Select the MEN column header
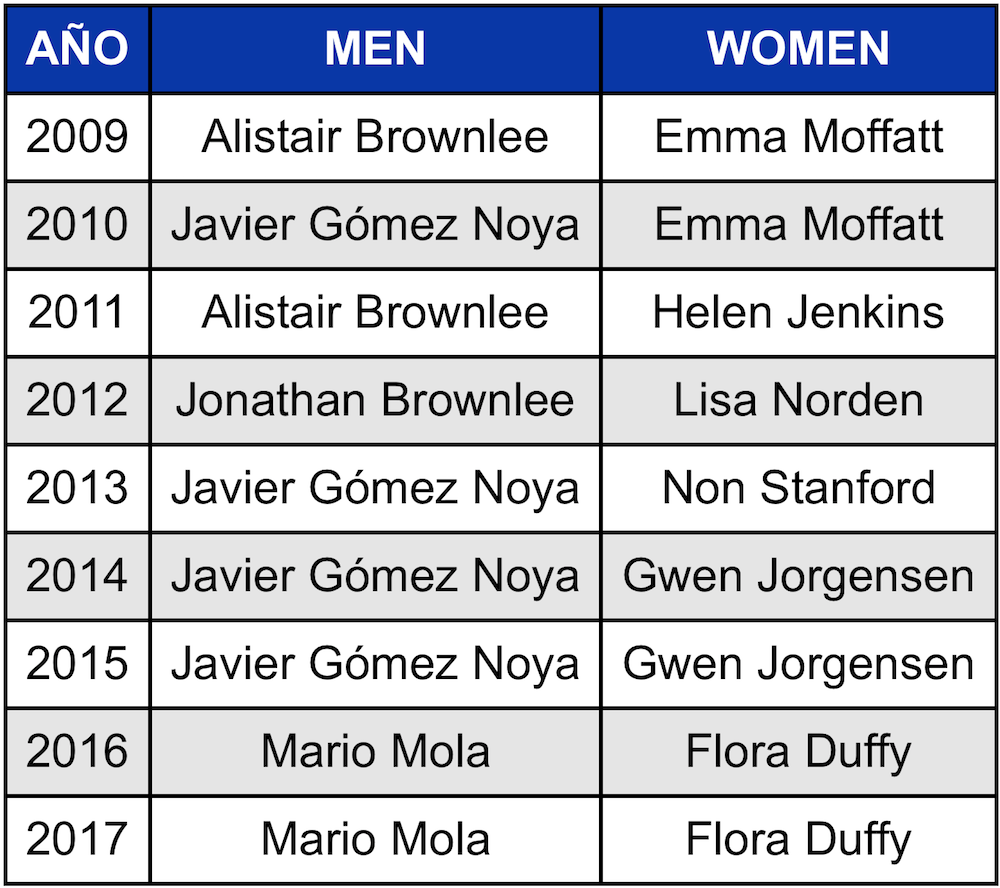This screenshot has width=1000, height=888. click(x=375, y=48)
